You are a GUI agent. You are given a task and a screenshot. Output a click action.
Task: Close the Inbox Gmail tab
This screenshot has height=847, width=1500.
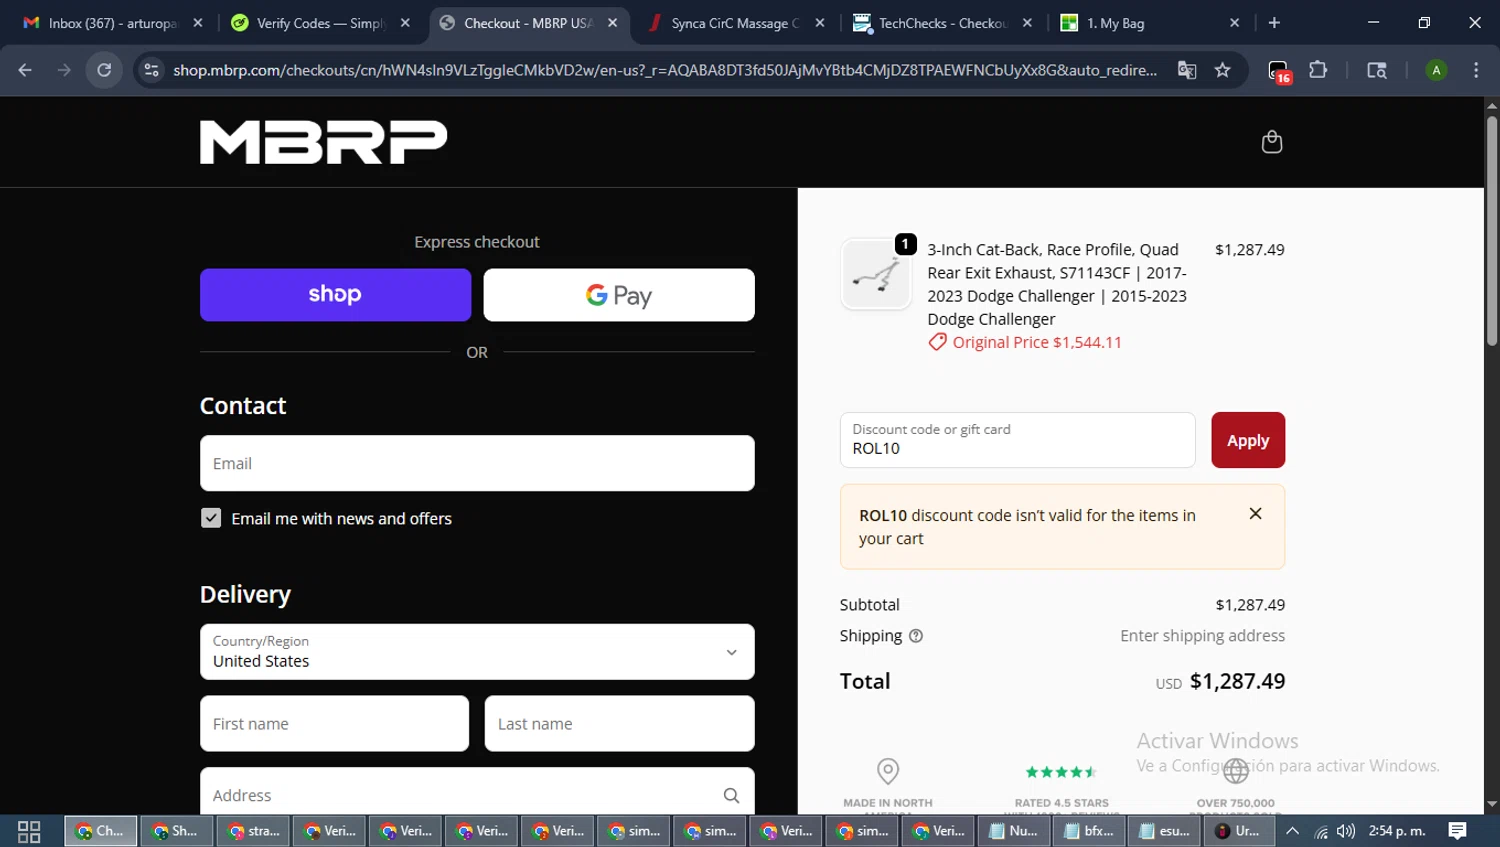click(x=197, y=23)
